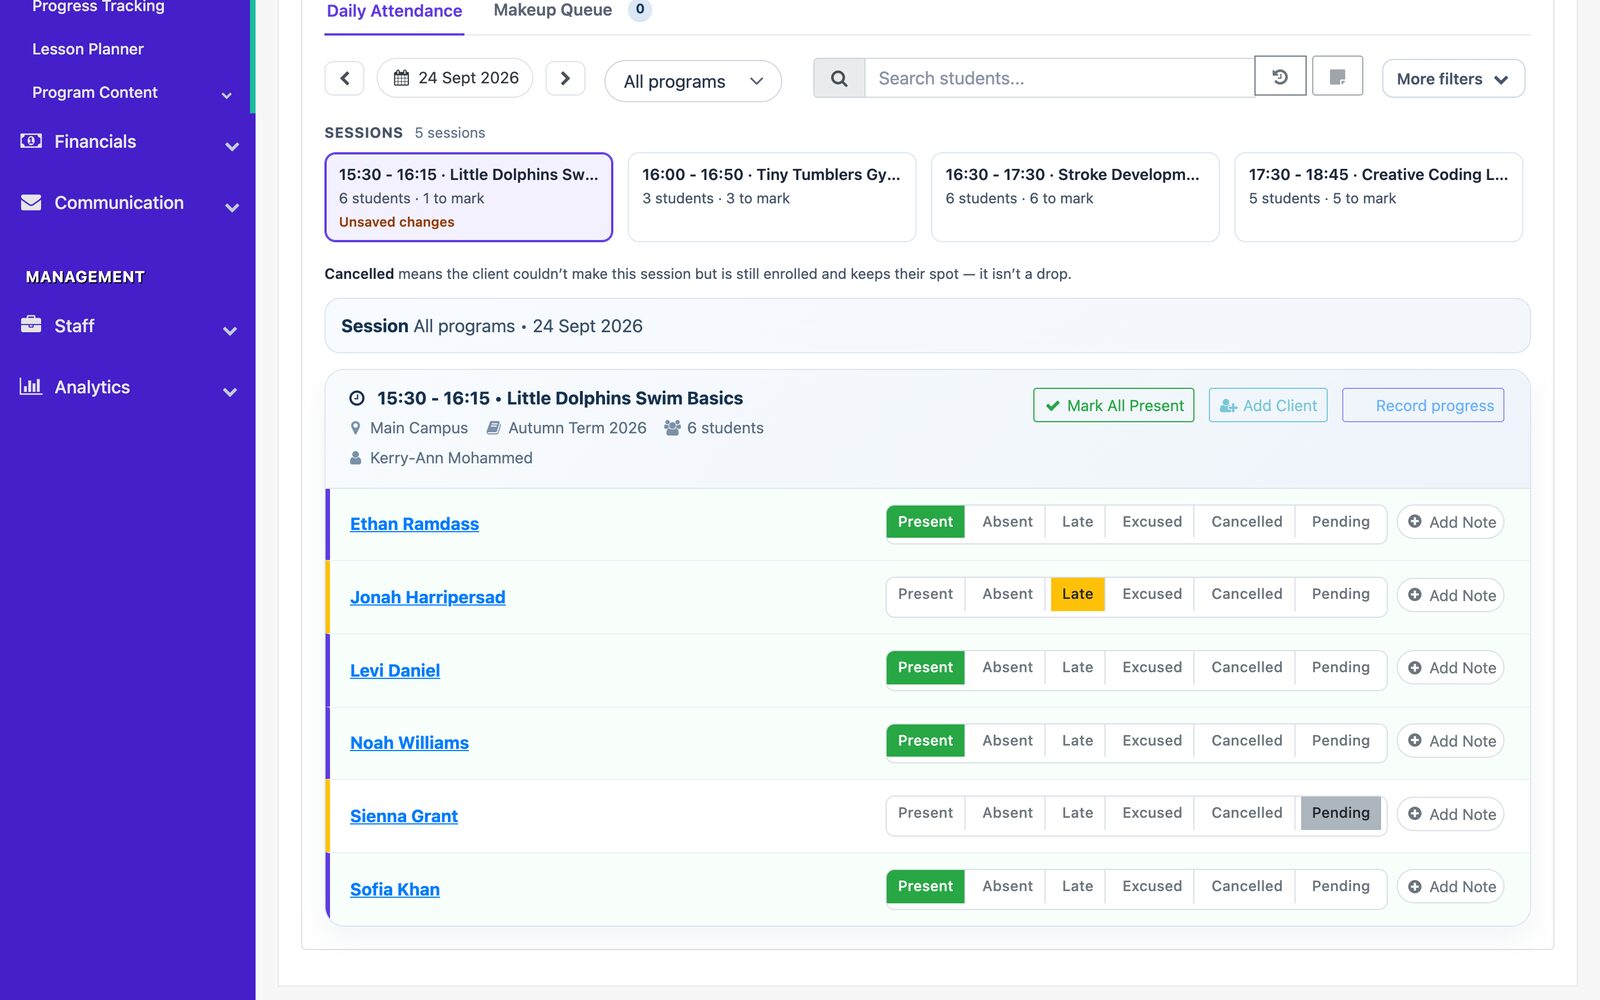
Task: Open Ethan Ramdass profile link
Action: [x=414, y=524]
